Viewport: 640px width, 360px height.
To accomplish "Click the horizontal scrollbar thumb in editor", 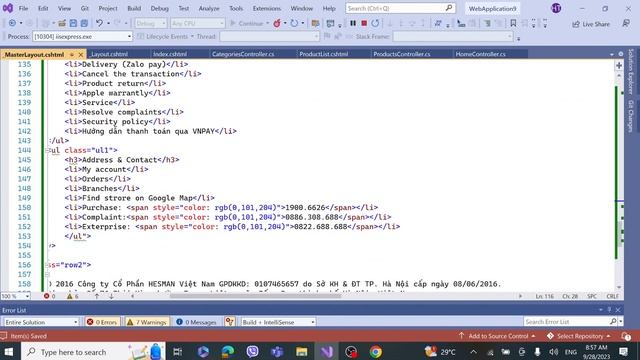I will coord(255,296).
